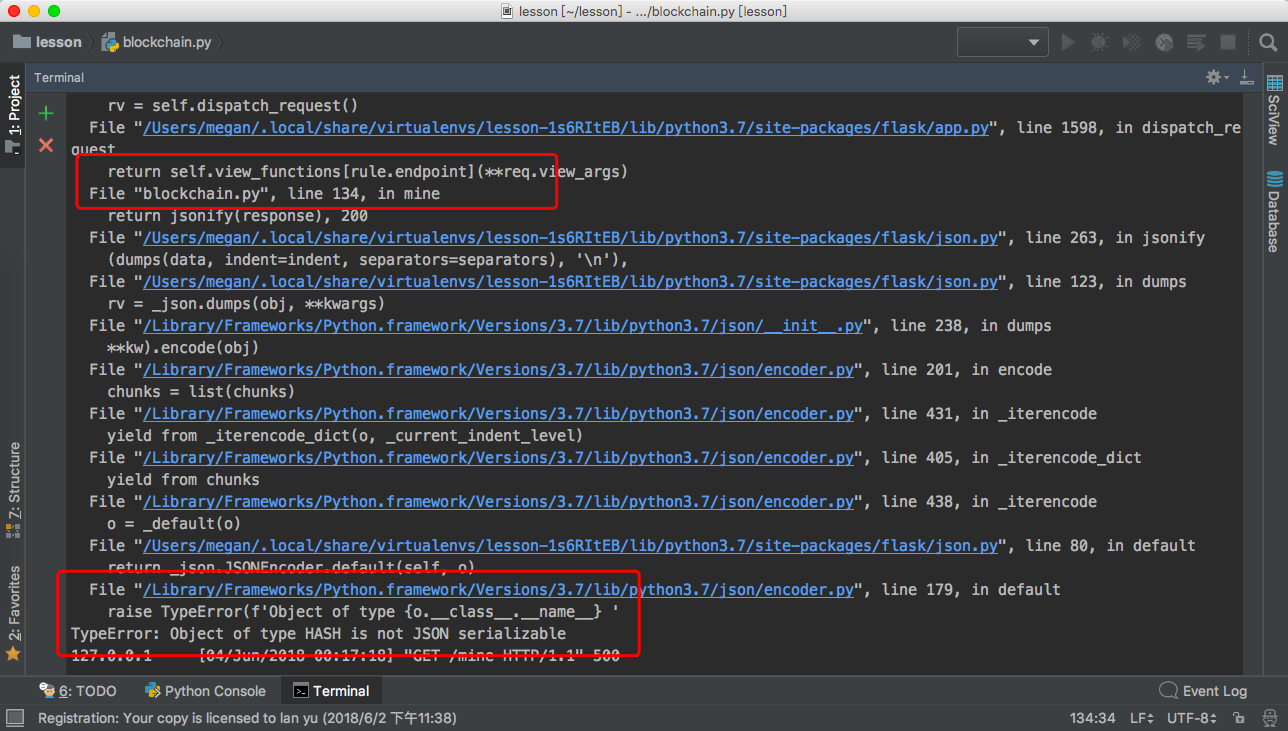Click the 'yield from chunks' line
This screenshot has width=1288, height=731.
click(183, 479)
